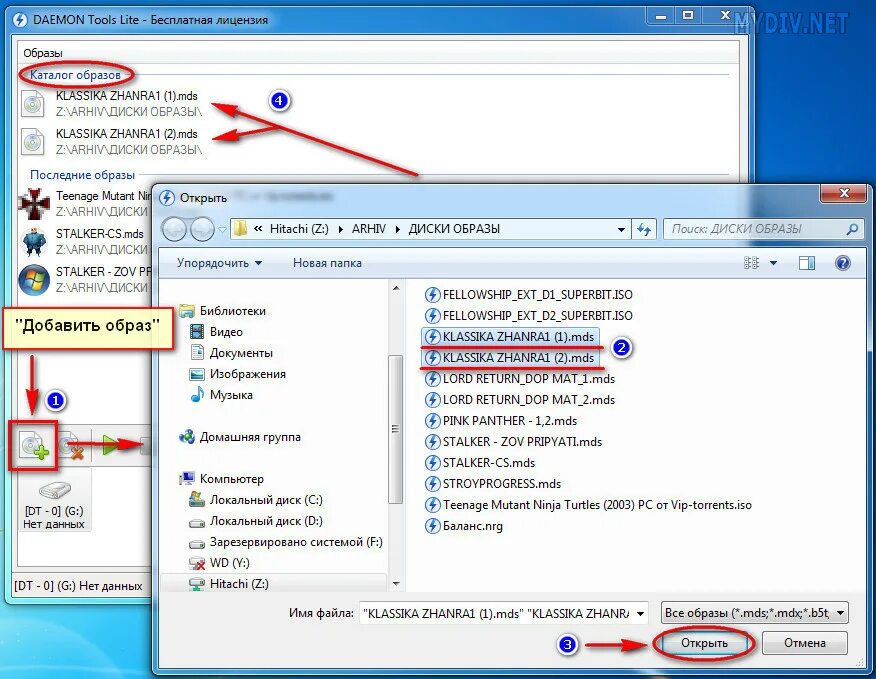
Task: Click the Refresh button next to address bar
Action: pyautogui.click(x=644, y=229)
